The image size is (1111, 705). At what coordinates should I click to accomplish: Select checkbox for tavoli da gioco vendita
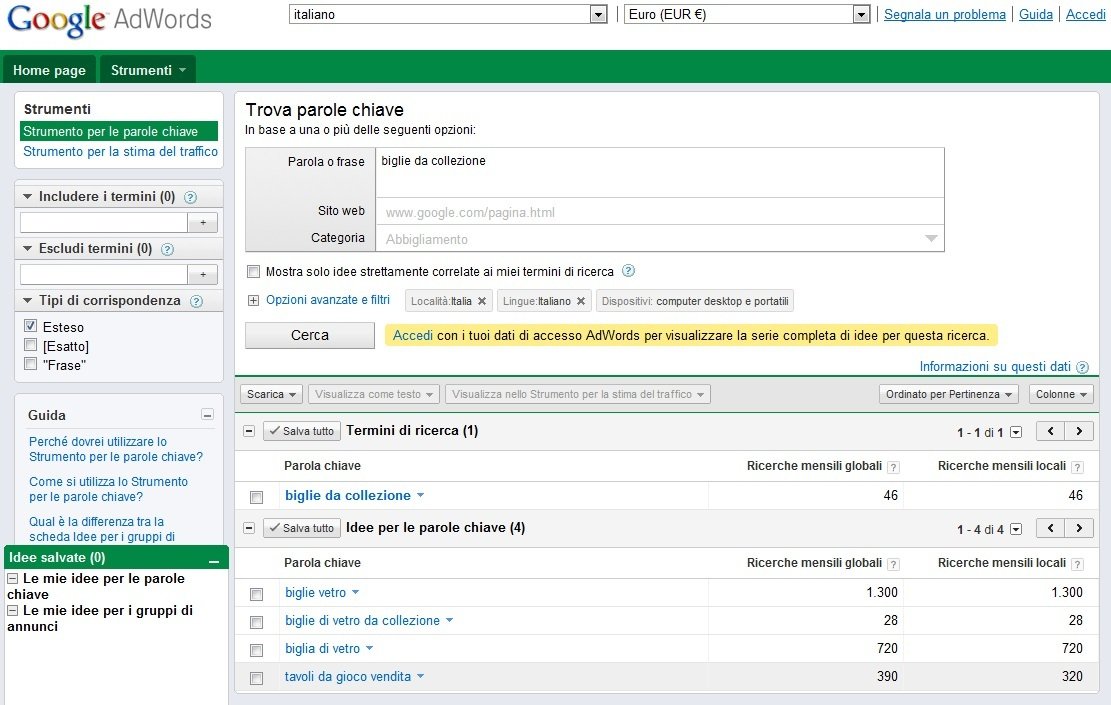tap(256, 678)
